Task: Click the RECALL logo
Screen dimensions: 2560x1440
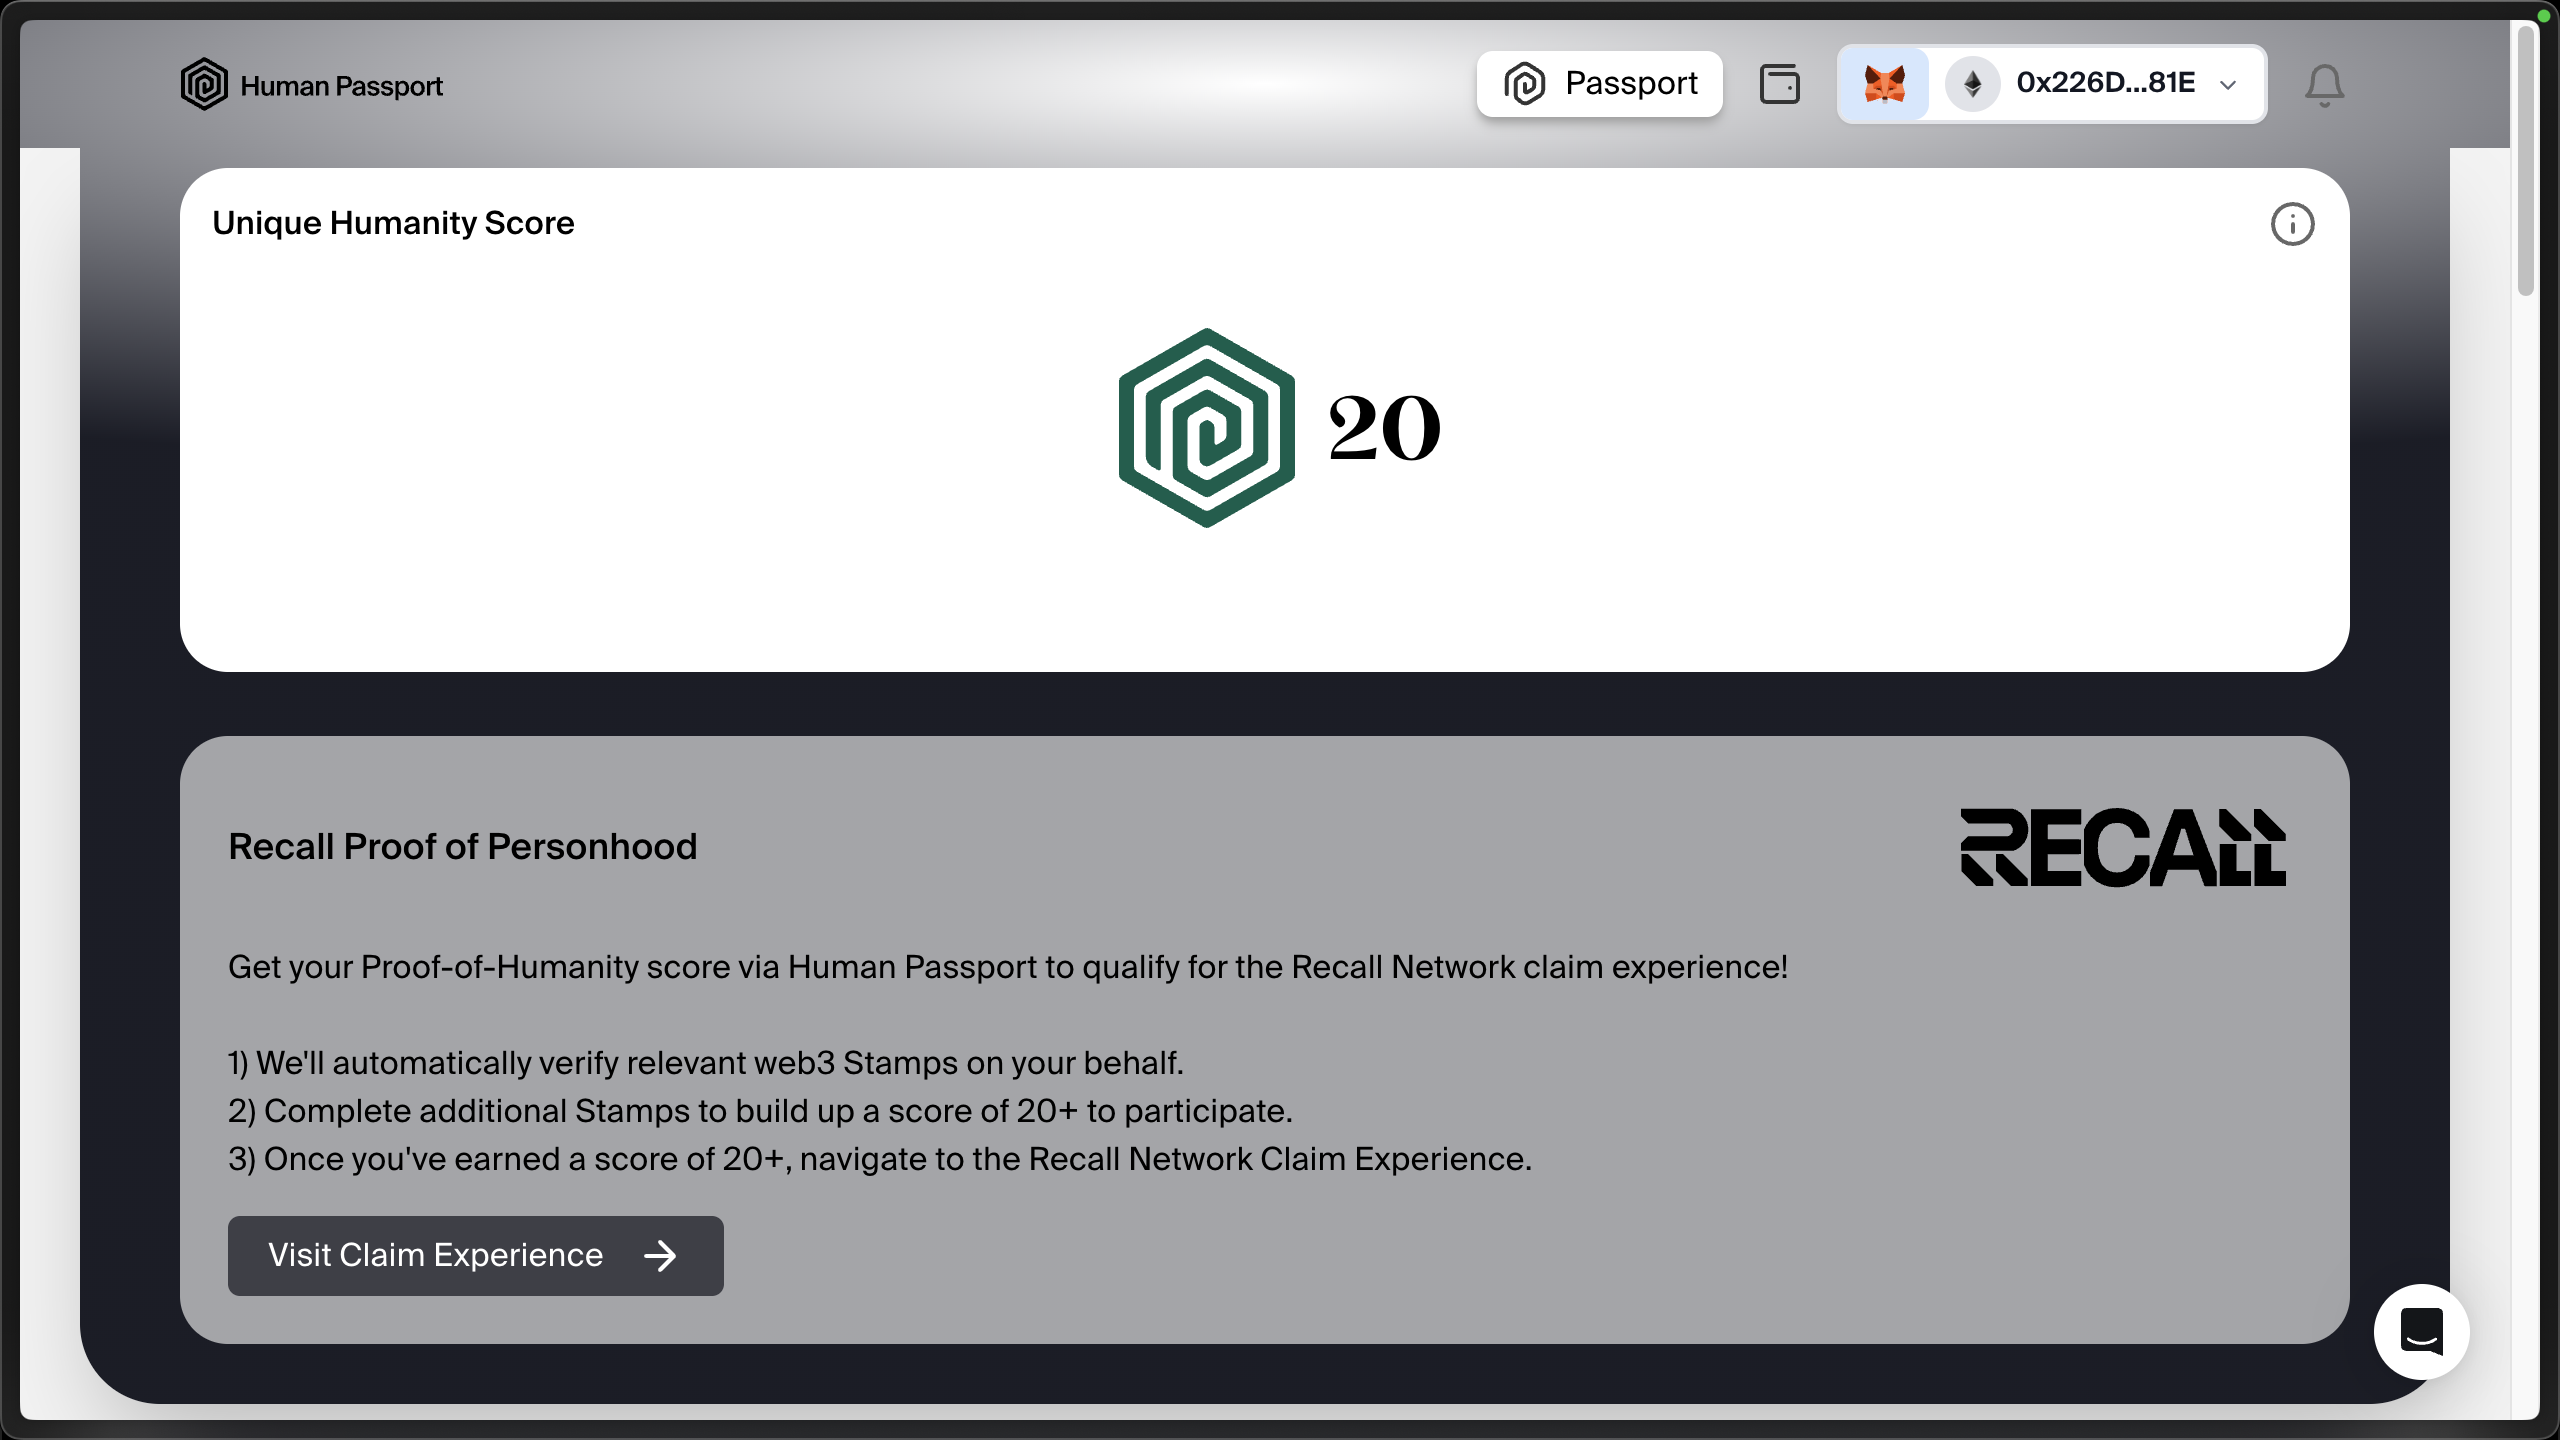Action: [2123, 848]
